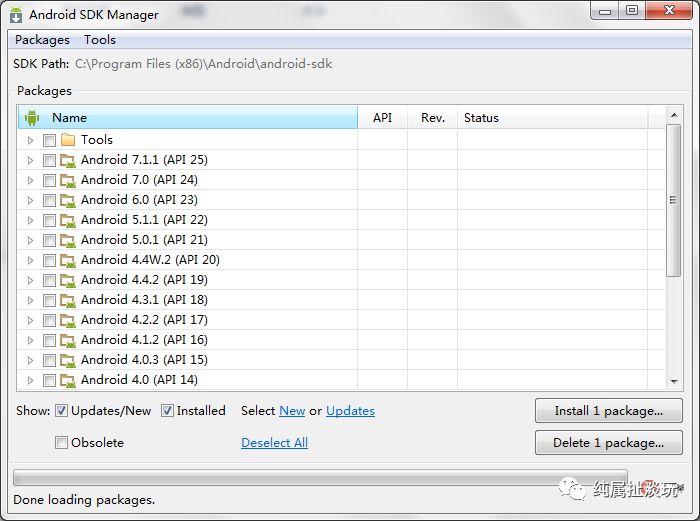Expand the Tools tree node
This screenshot has width=700, height=521.
click(x=30, y=140)
